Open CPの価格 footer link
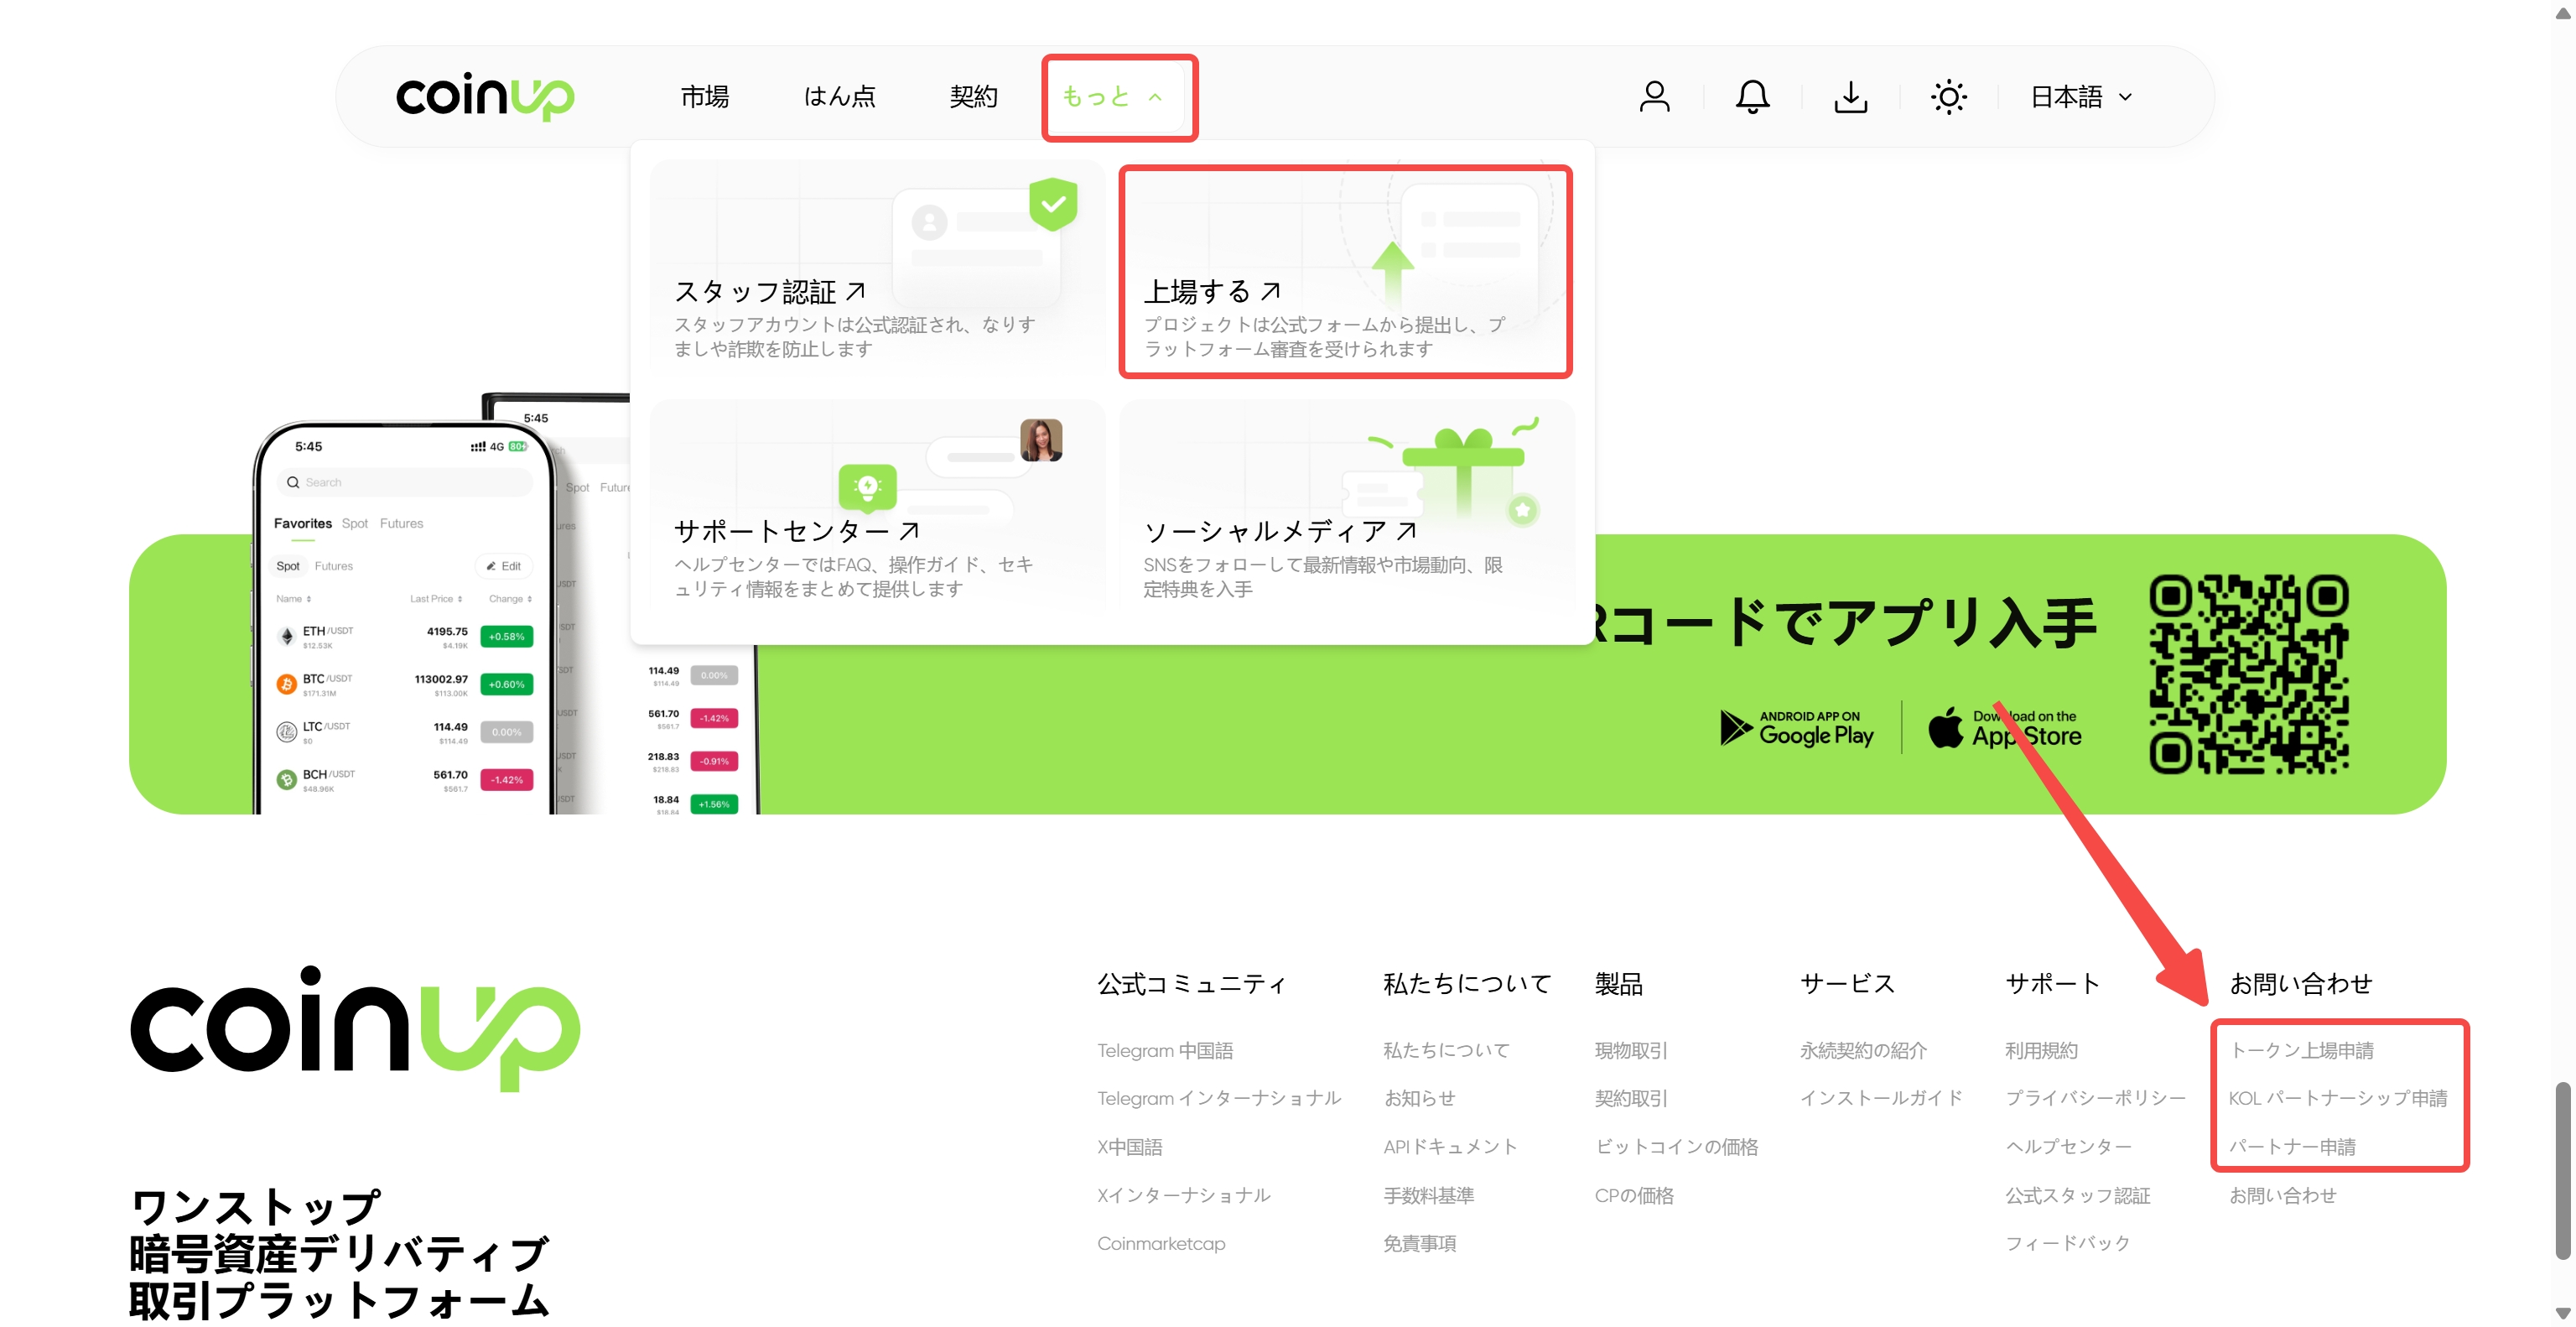Image resolution: width=2576 pixels, height=1327 pixels. point(1634,1195)
